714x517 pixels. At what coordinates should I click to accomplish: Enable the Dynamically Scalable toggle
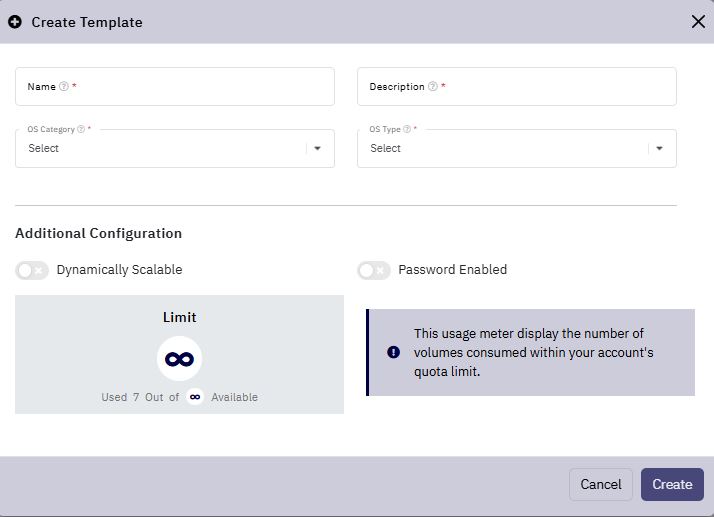(x=32, y=270)
